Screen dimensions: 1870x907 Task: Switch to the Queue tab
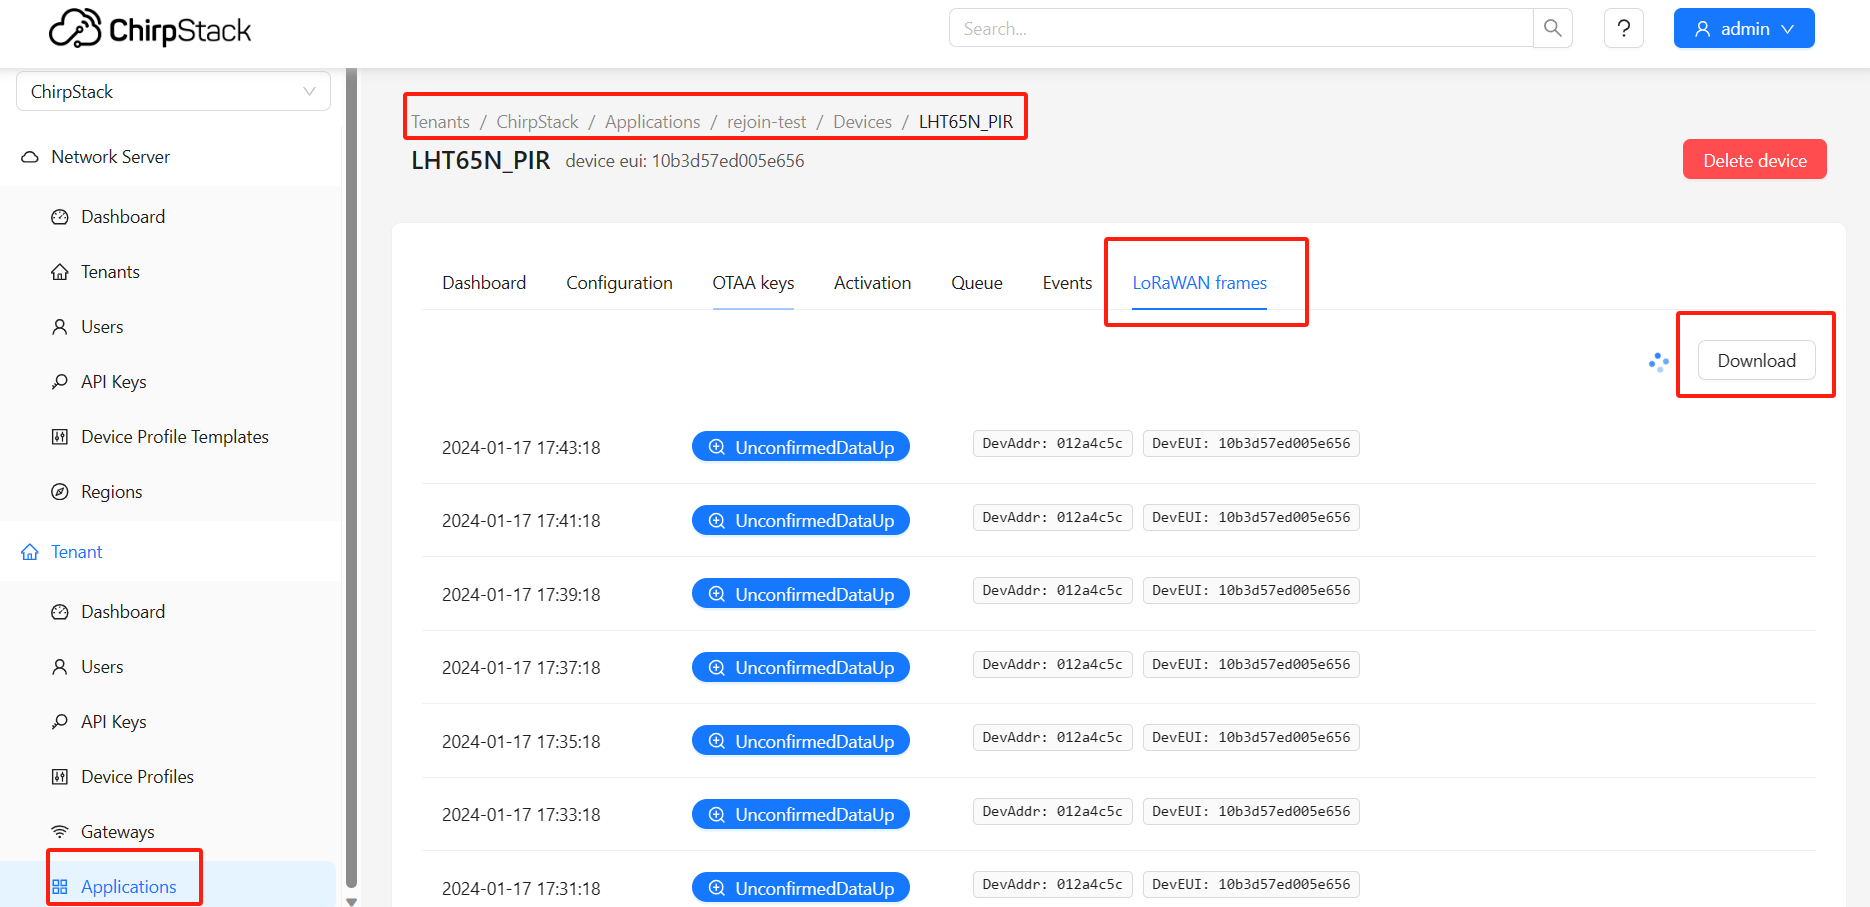(x=977, y=283)
